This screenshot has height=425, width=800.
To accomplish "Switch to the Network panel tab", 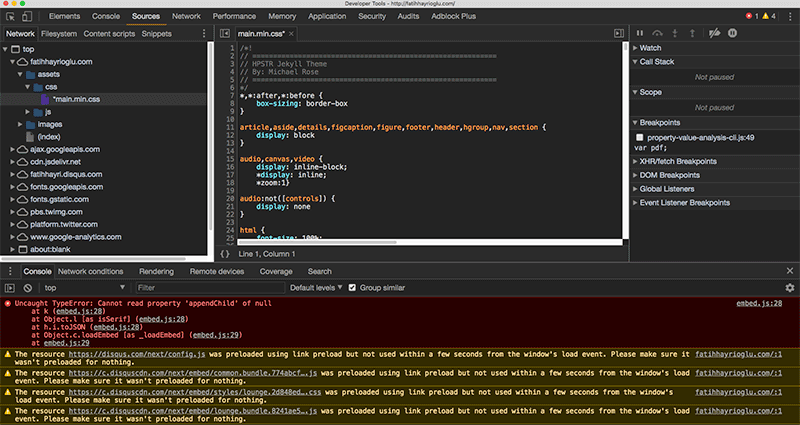I will [186, 16].
